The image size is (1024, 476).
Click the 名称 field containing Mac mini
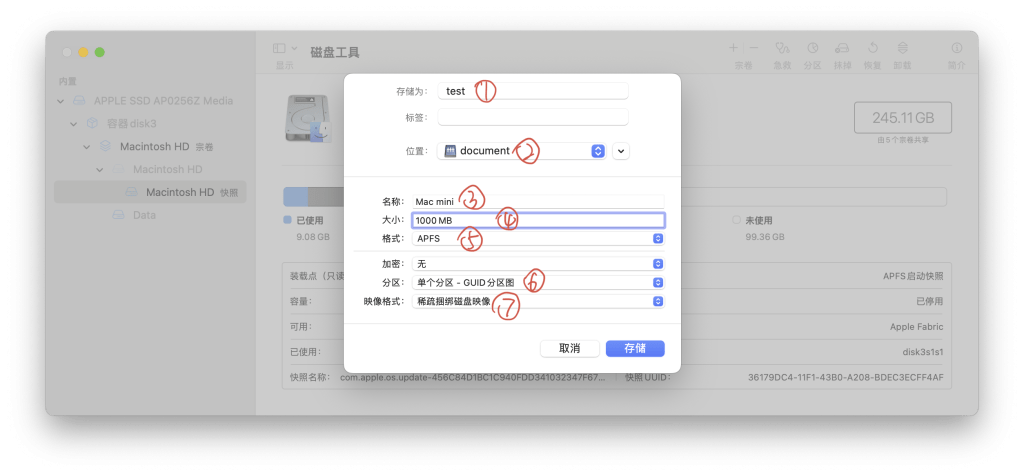(x=538, y=202)
